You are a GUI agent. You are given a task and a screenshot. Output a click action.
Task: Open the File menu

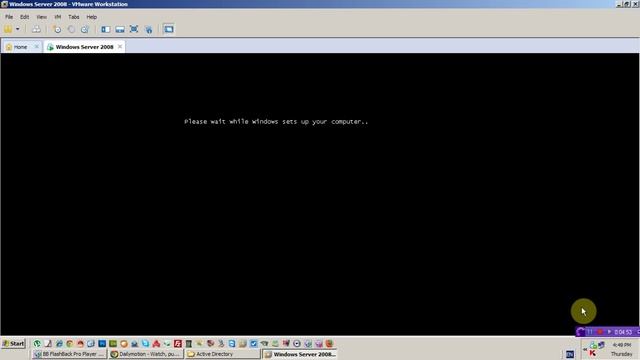click(9, 17)
